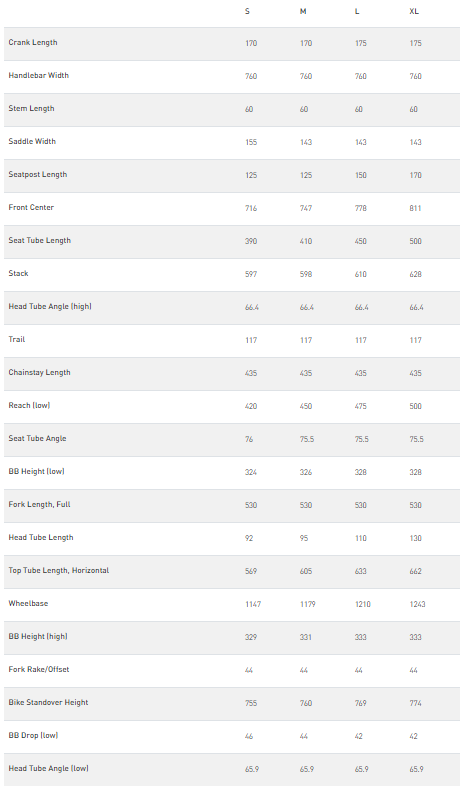Select the Fork Rake/Offset row label

click(39, 670)
